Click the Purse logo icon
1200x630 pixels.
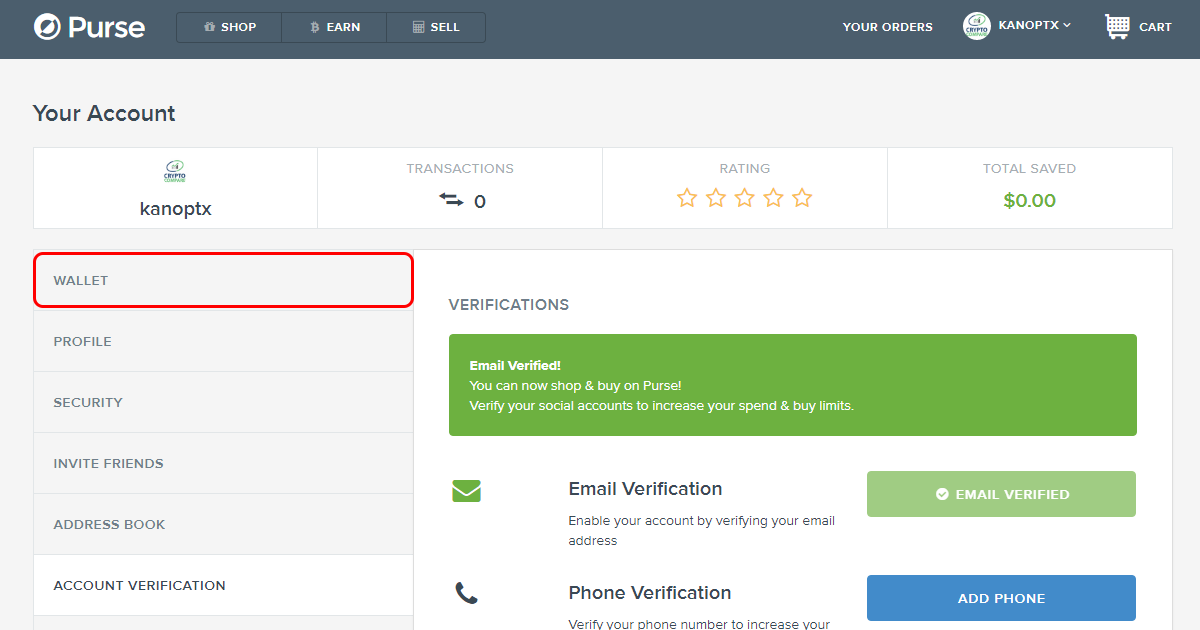pos(47,27)
